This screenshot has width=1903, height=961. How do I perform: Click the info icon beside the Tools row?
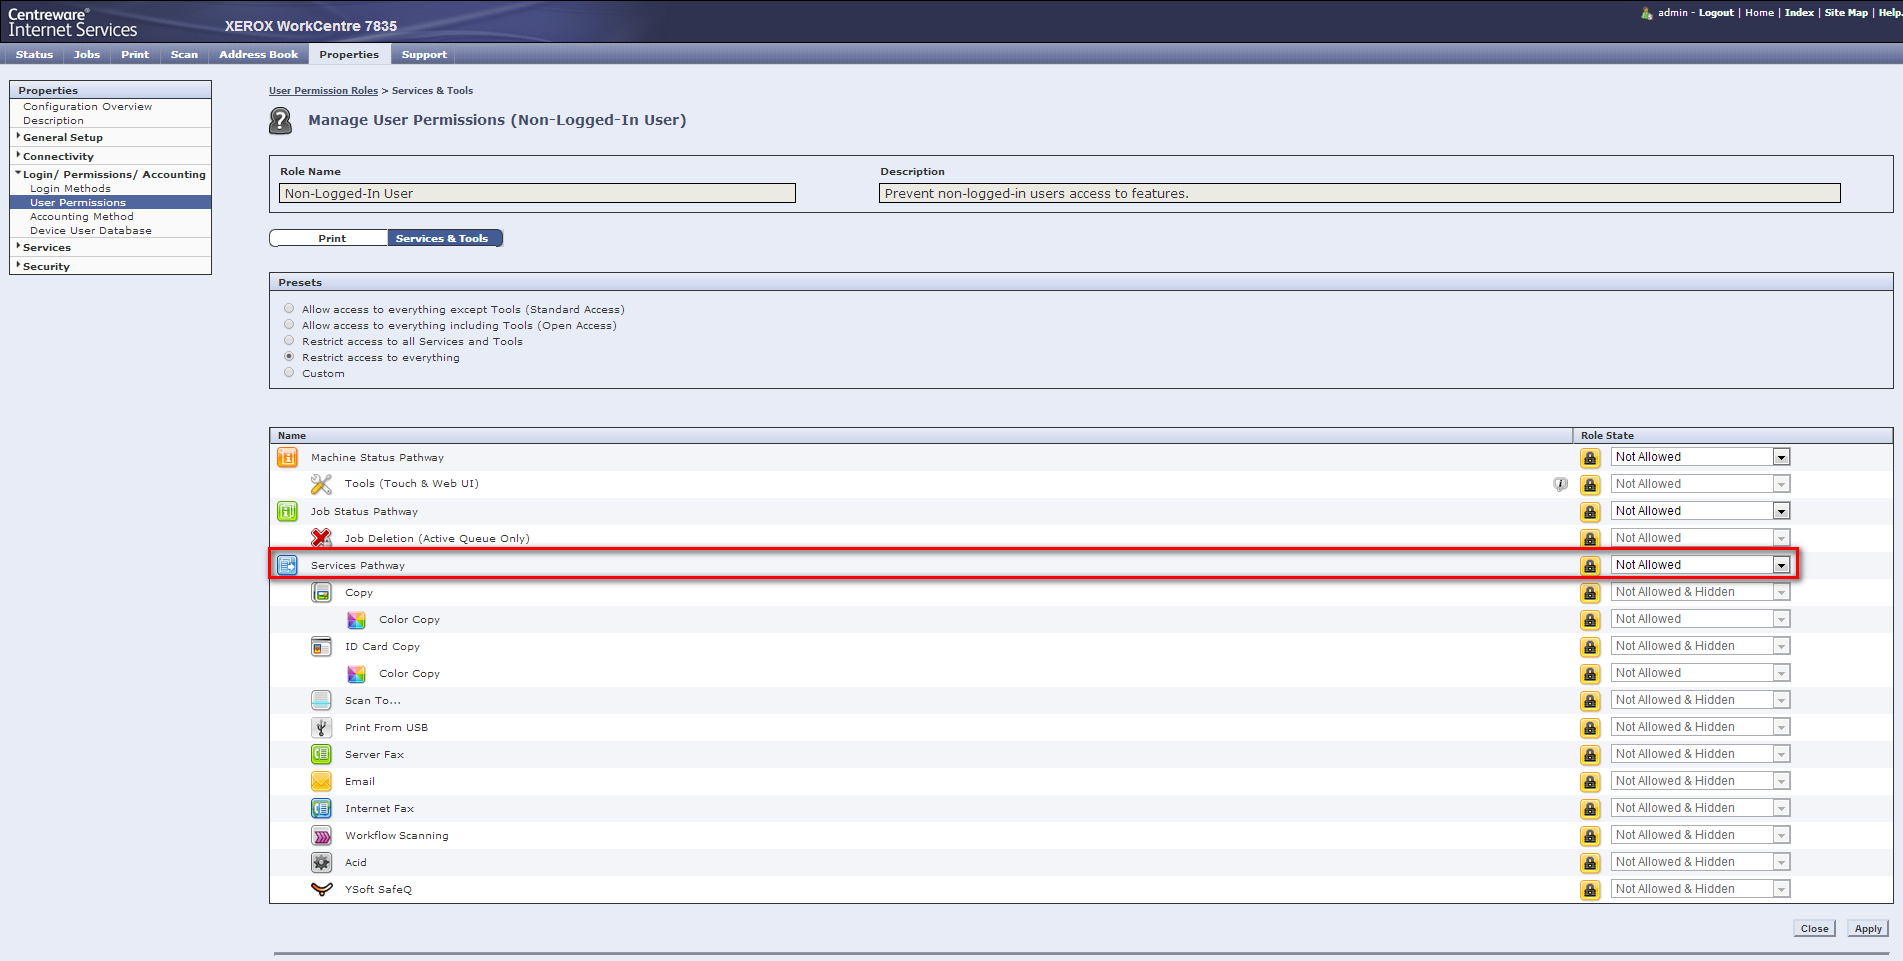[x=1560, y=484]
